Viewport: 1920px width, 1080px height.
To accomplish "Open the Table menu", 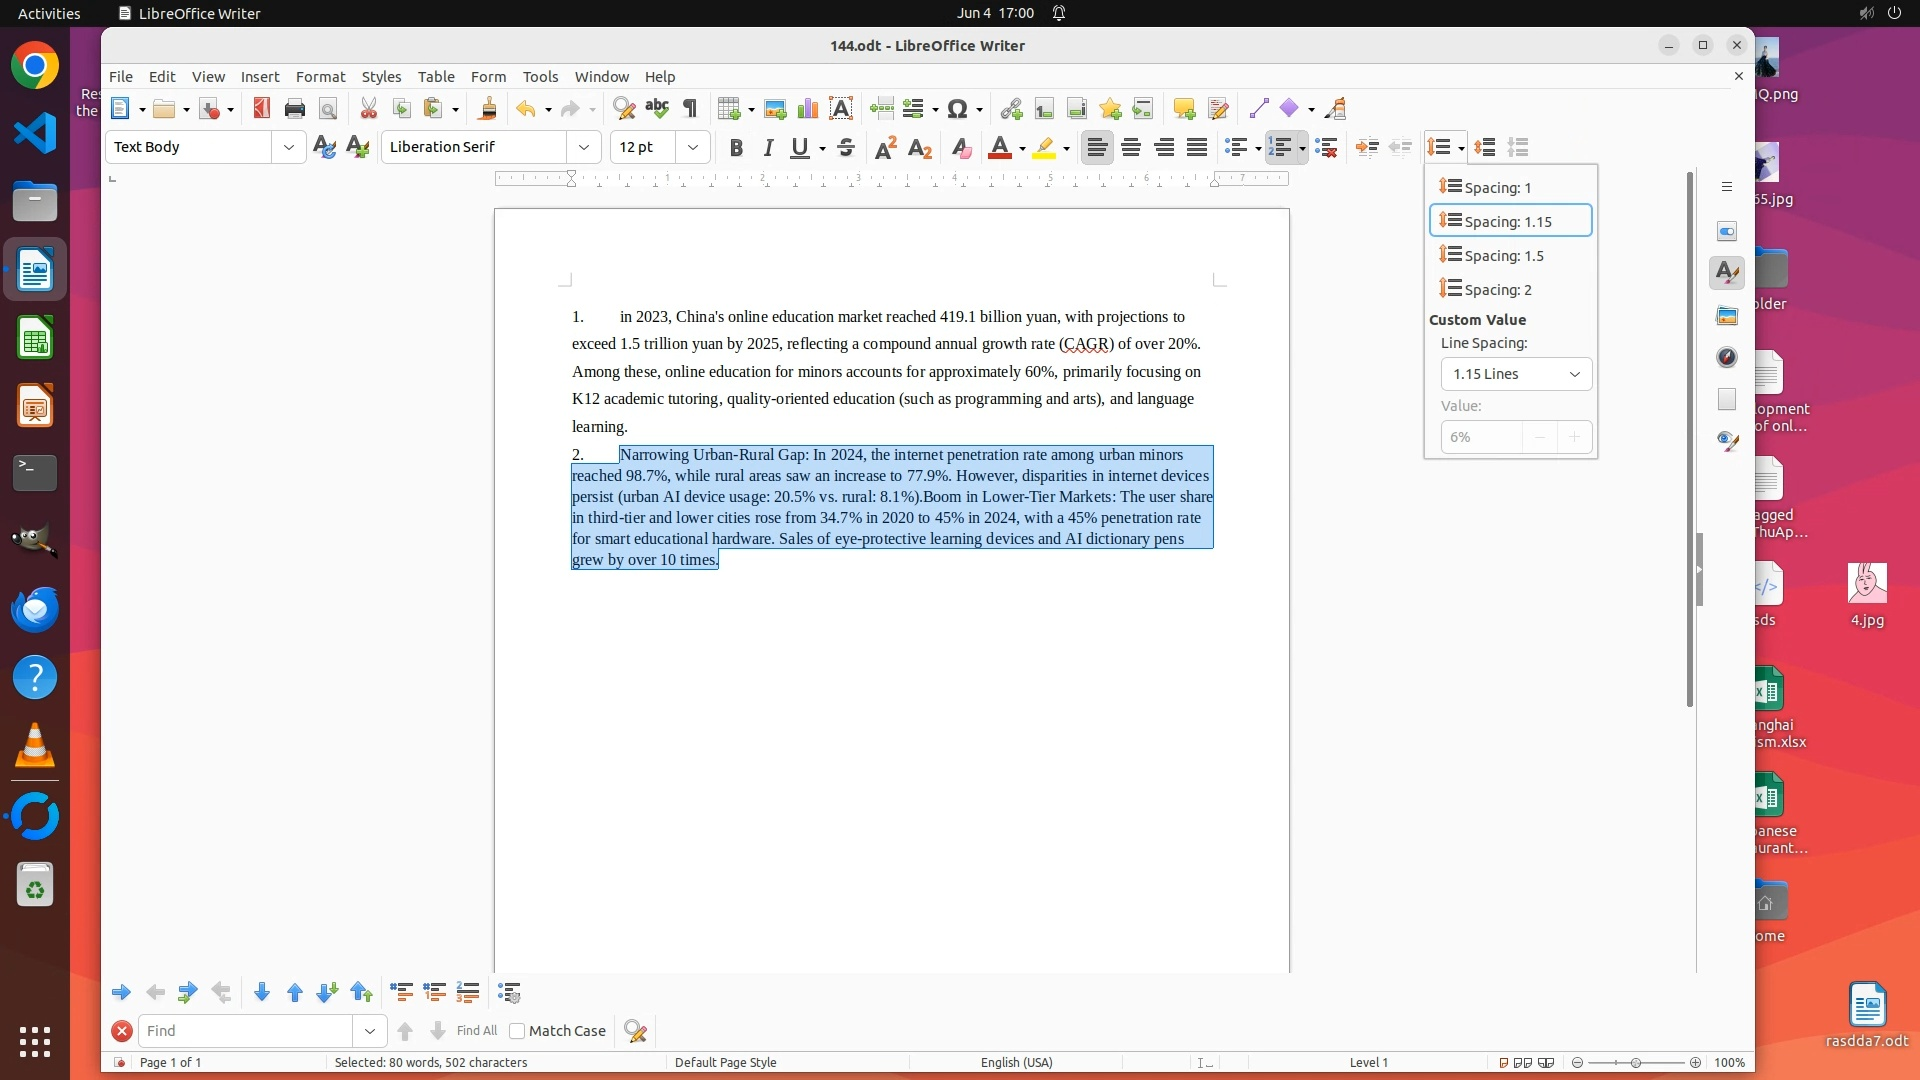I will coord(435,77).
